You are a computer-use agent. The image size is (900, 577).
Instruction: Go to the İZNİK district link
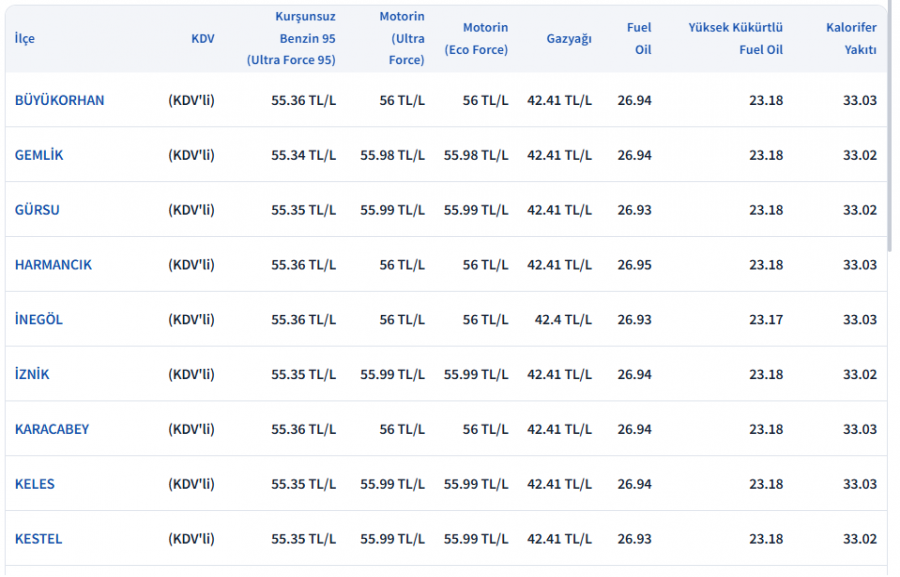point(32,375)
